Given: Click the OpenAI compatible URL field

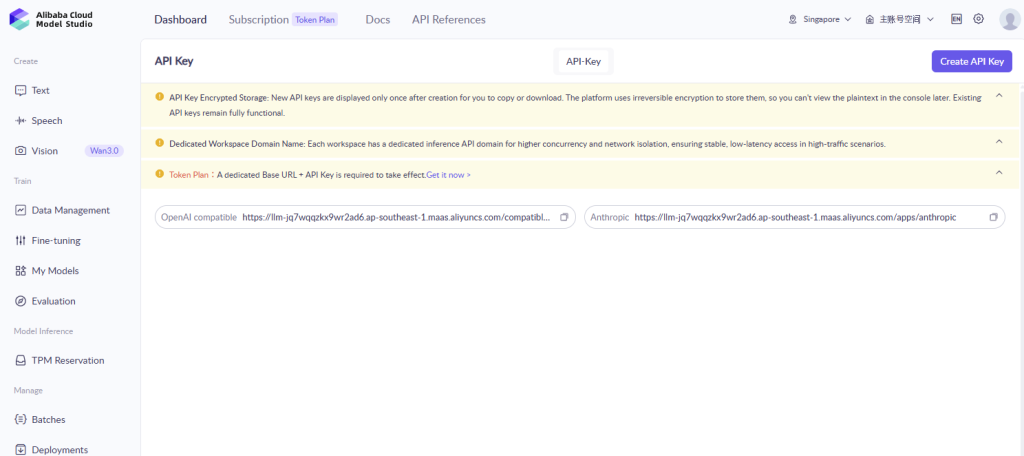Looking at the screenshot, I should pyautogui.click(x=365, y=218).
